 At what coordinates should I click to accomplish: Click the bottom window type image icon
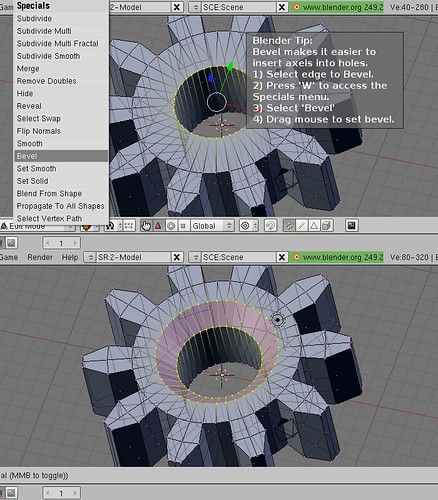(x=11, y=493)
